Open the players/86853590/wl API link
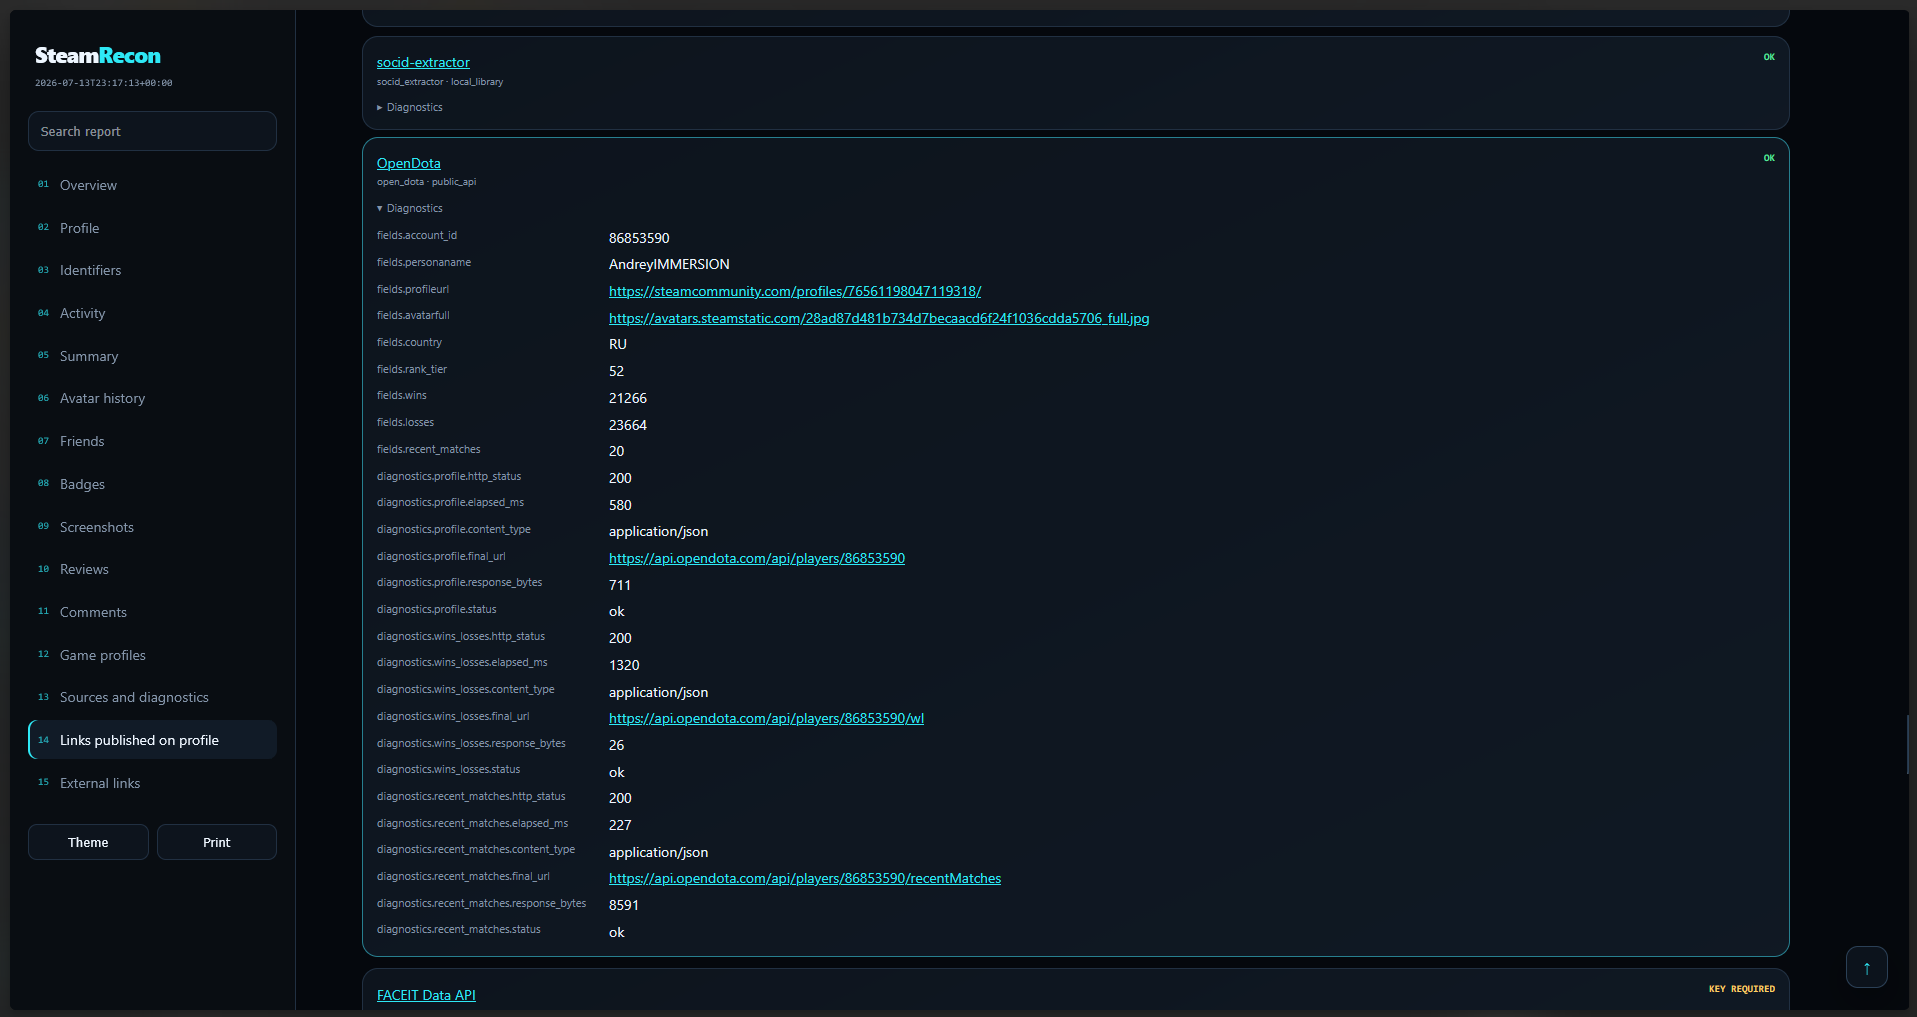 766,718
